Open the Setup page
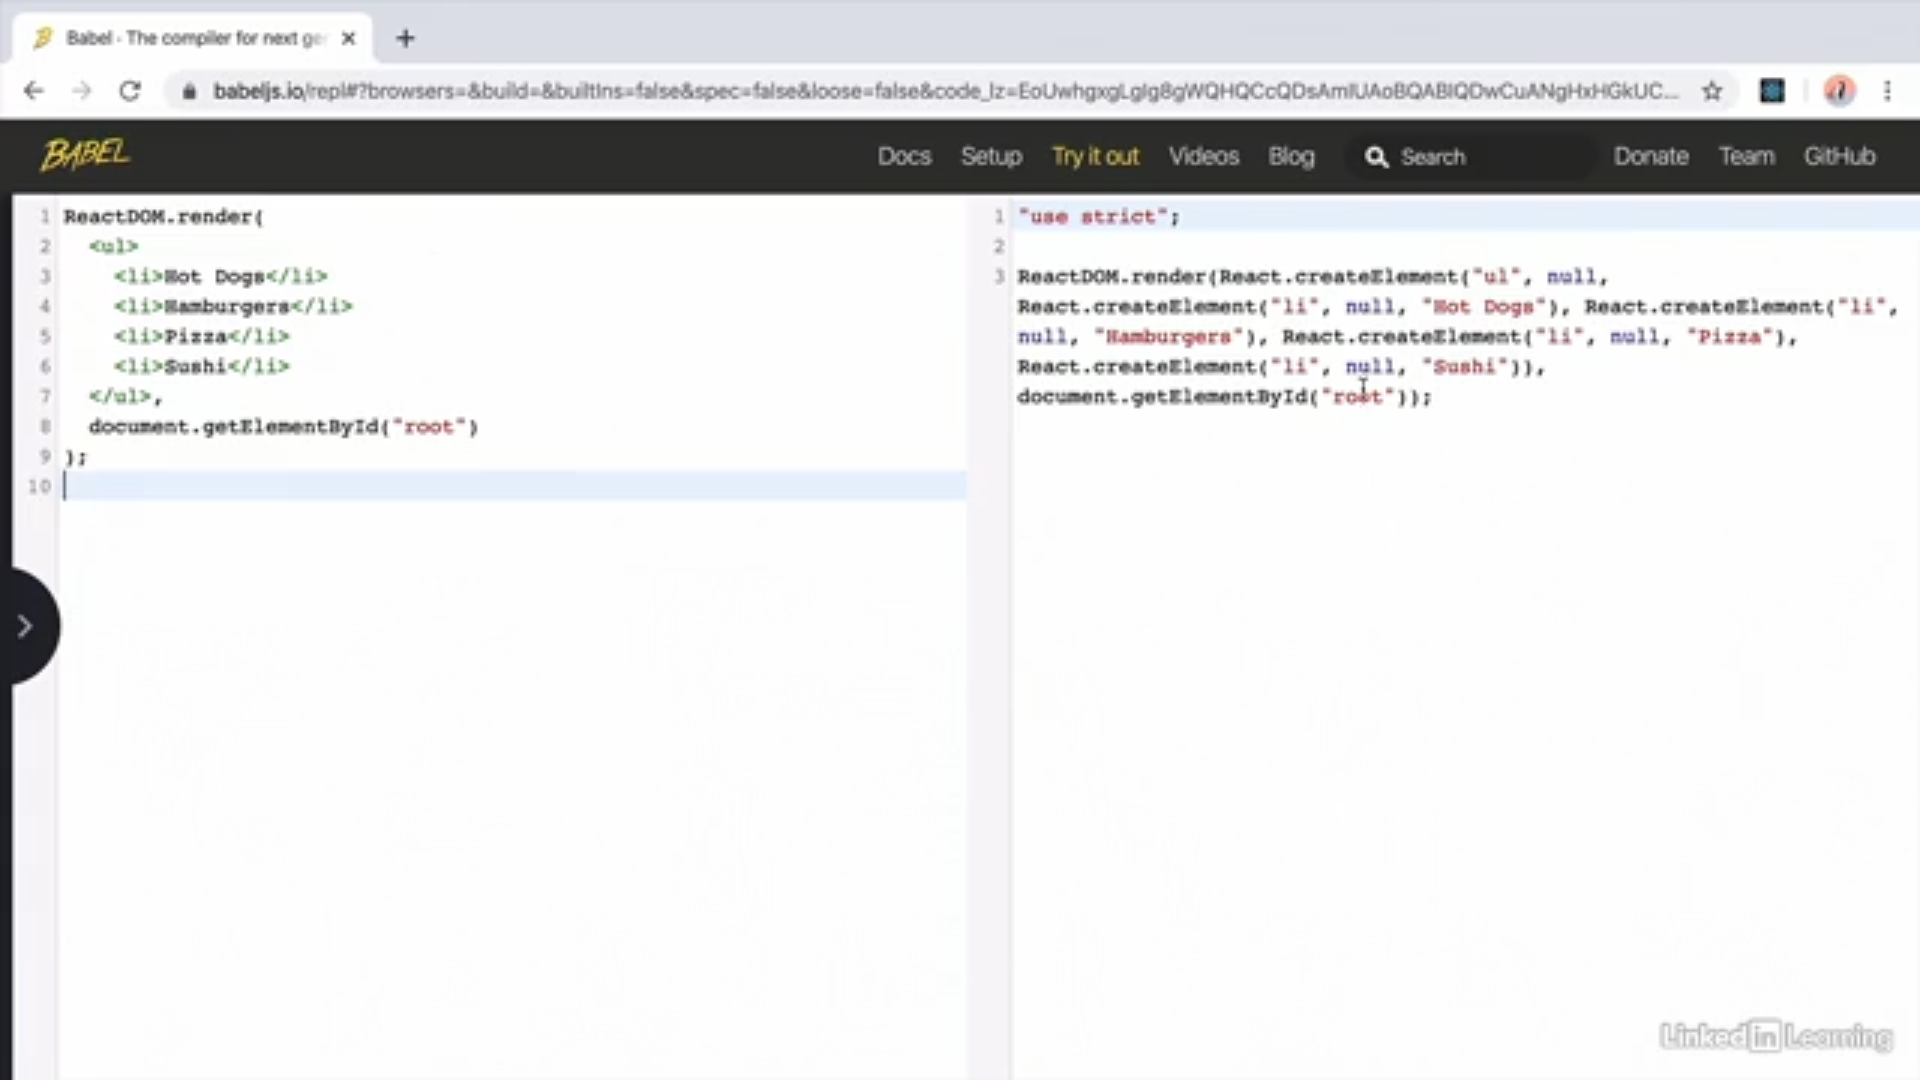 click(991, 156)
